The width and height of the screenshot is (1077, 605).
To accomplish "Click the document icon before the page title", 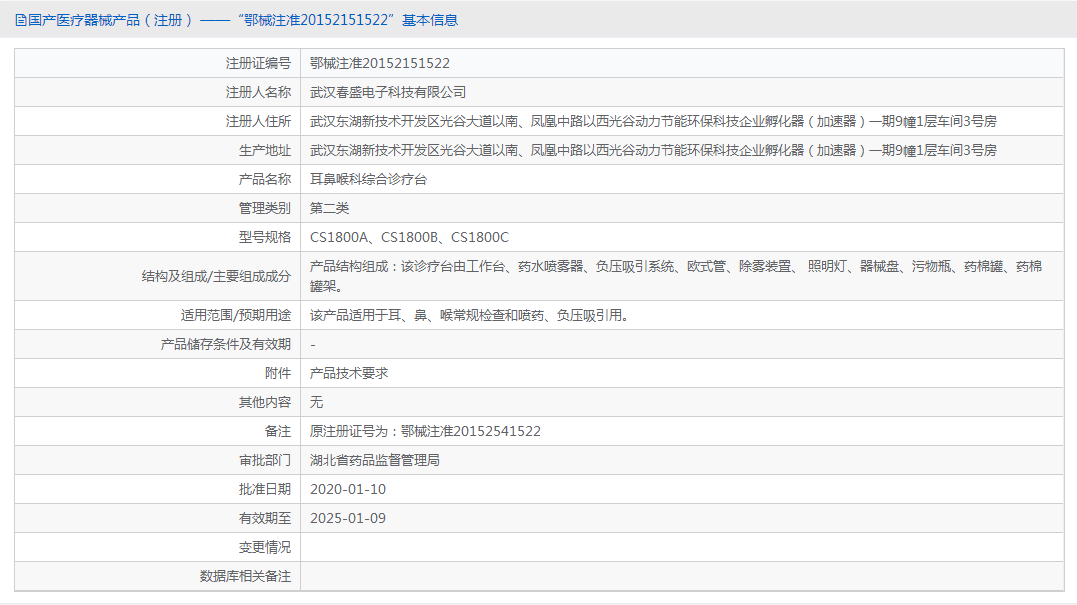I will coord(20,19).
